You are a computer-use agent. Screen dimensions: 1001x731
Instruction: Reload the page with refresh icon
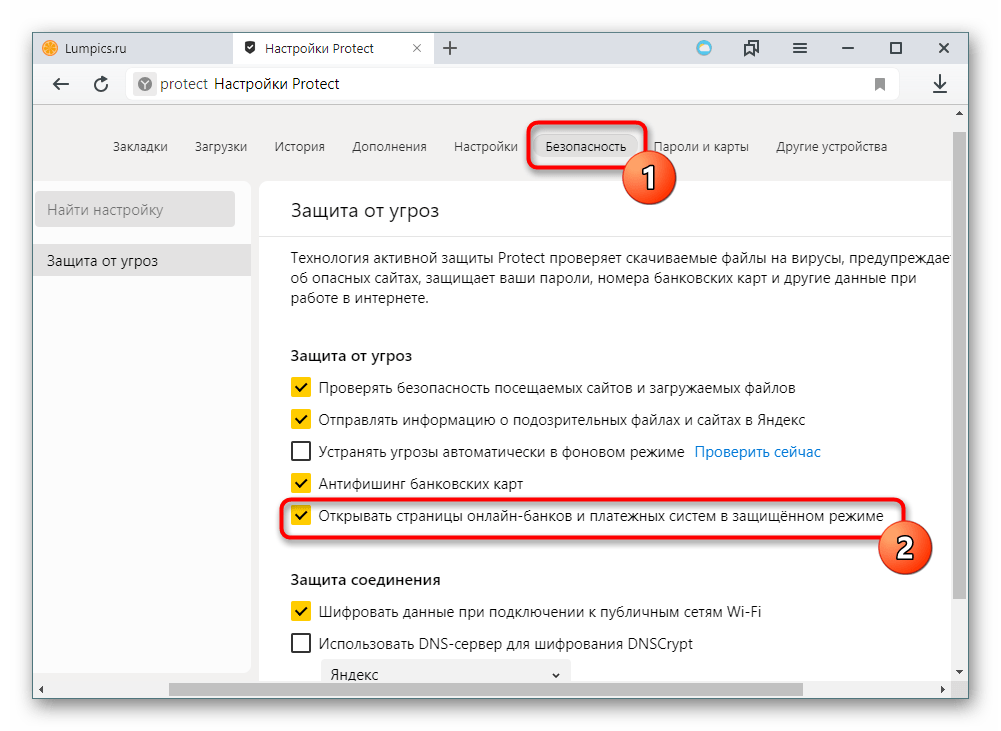(100, 85)
